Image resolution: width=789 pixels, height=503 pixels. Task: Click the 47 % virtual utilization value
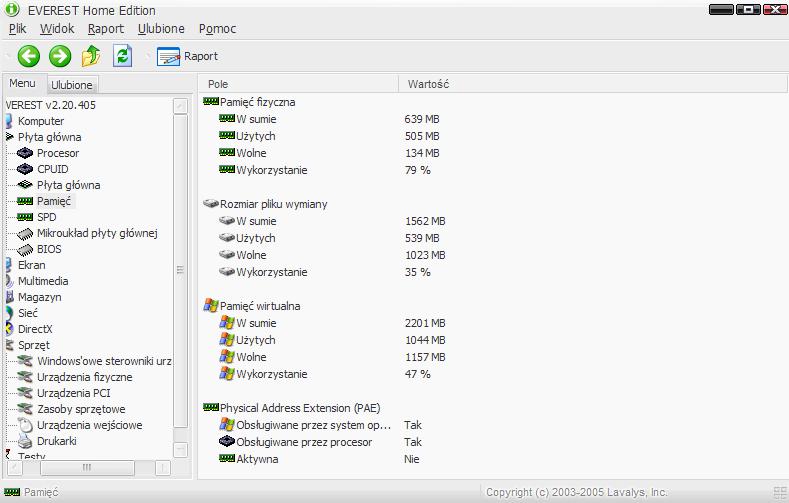(x=418, y=375)
